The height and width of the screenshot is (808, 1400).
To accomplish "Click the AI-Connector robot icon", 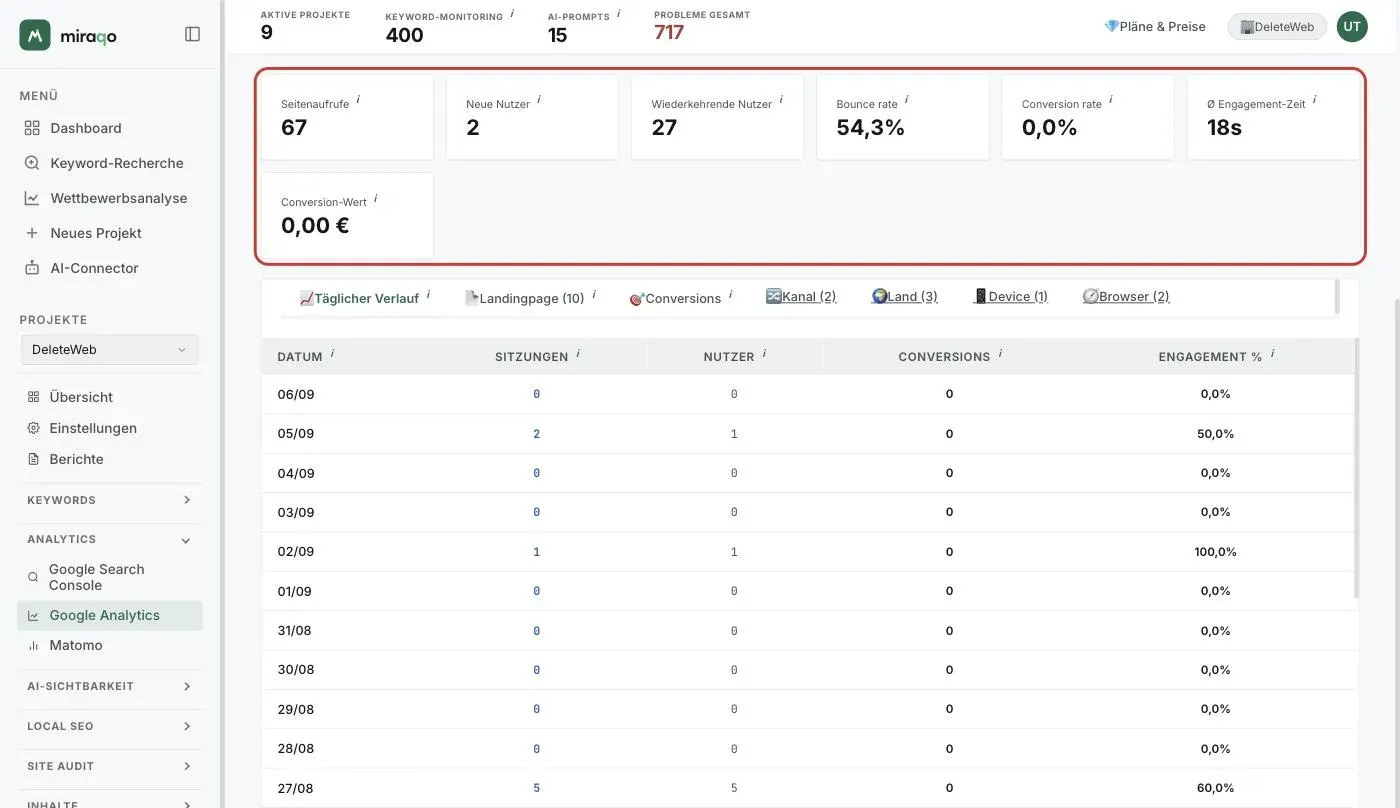I will tap(32, 268).
